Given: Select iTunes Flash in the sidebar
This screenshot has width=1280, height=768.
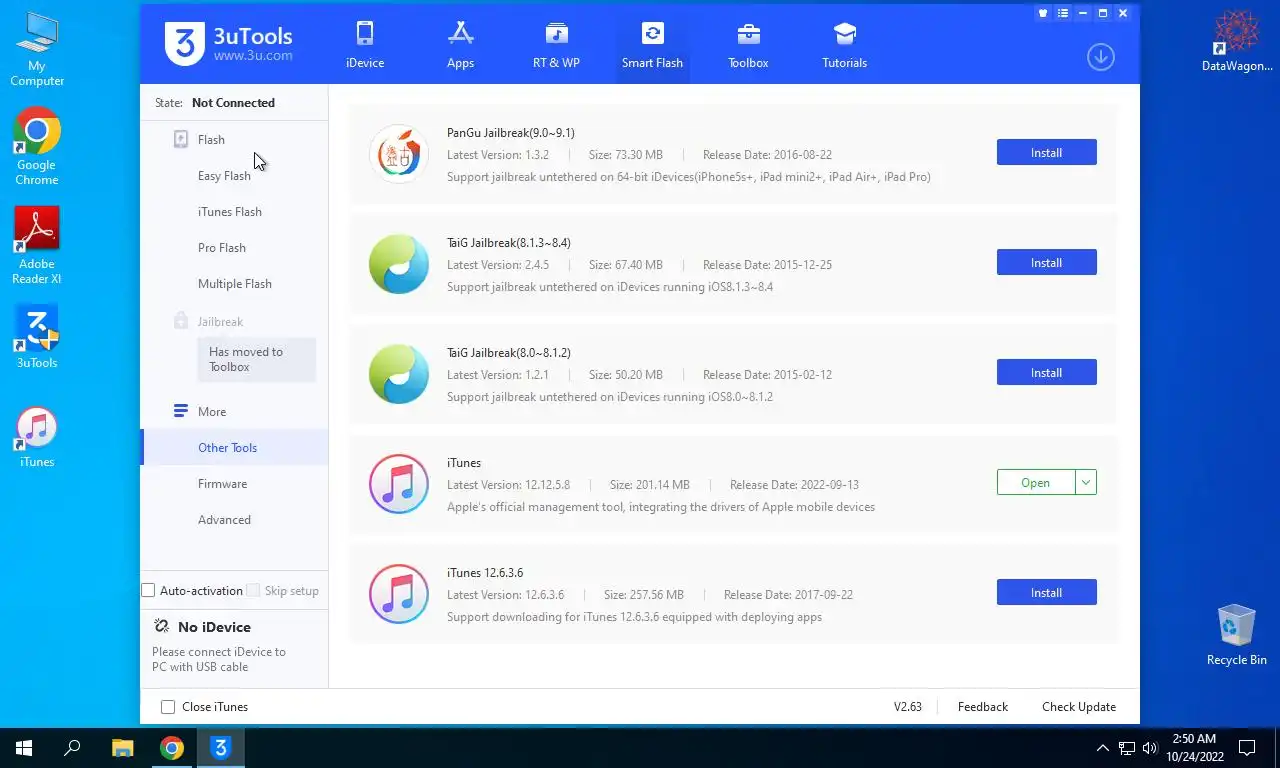Looking at the screenshot, I should tap(230, 212).
